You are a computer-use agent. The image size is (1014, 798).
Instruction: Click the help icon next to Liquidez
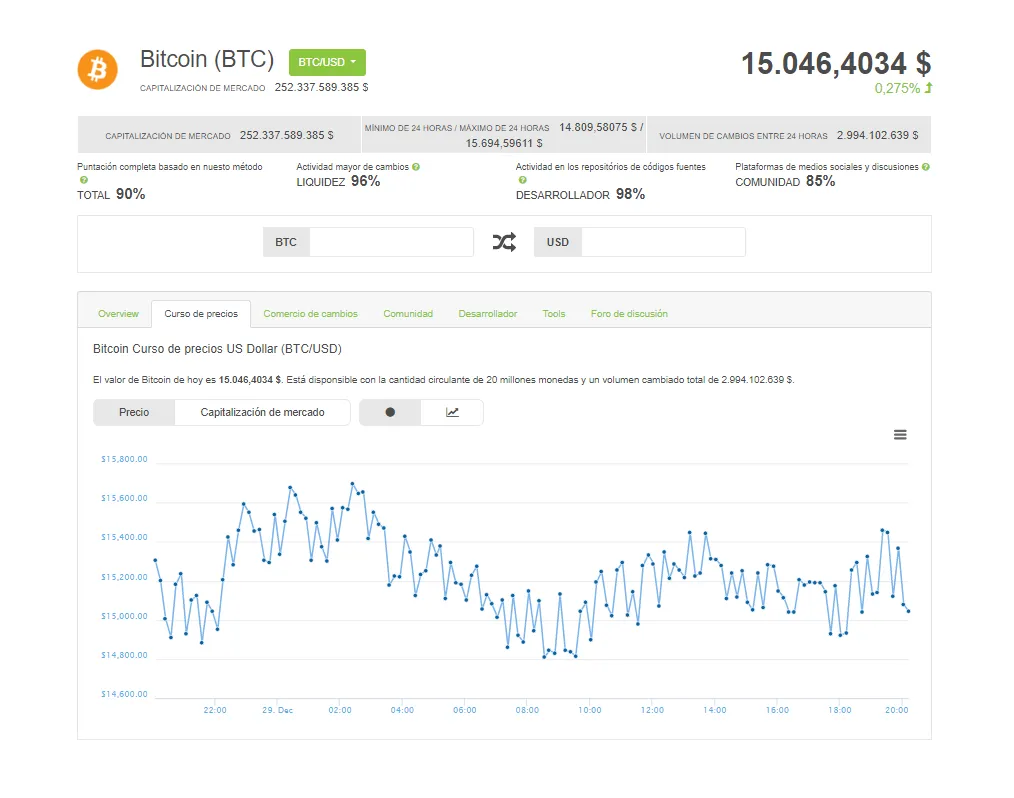[416, 167]
